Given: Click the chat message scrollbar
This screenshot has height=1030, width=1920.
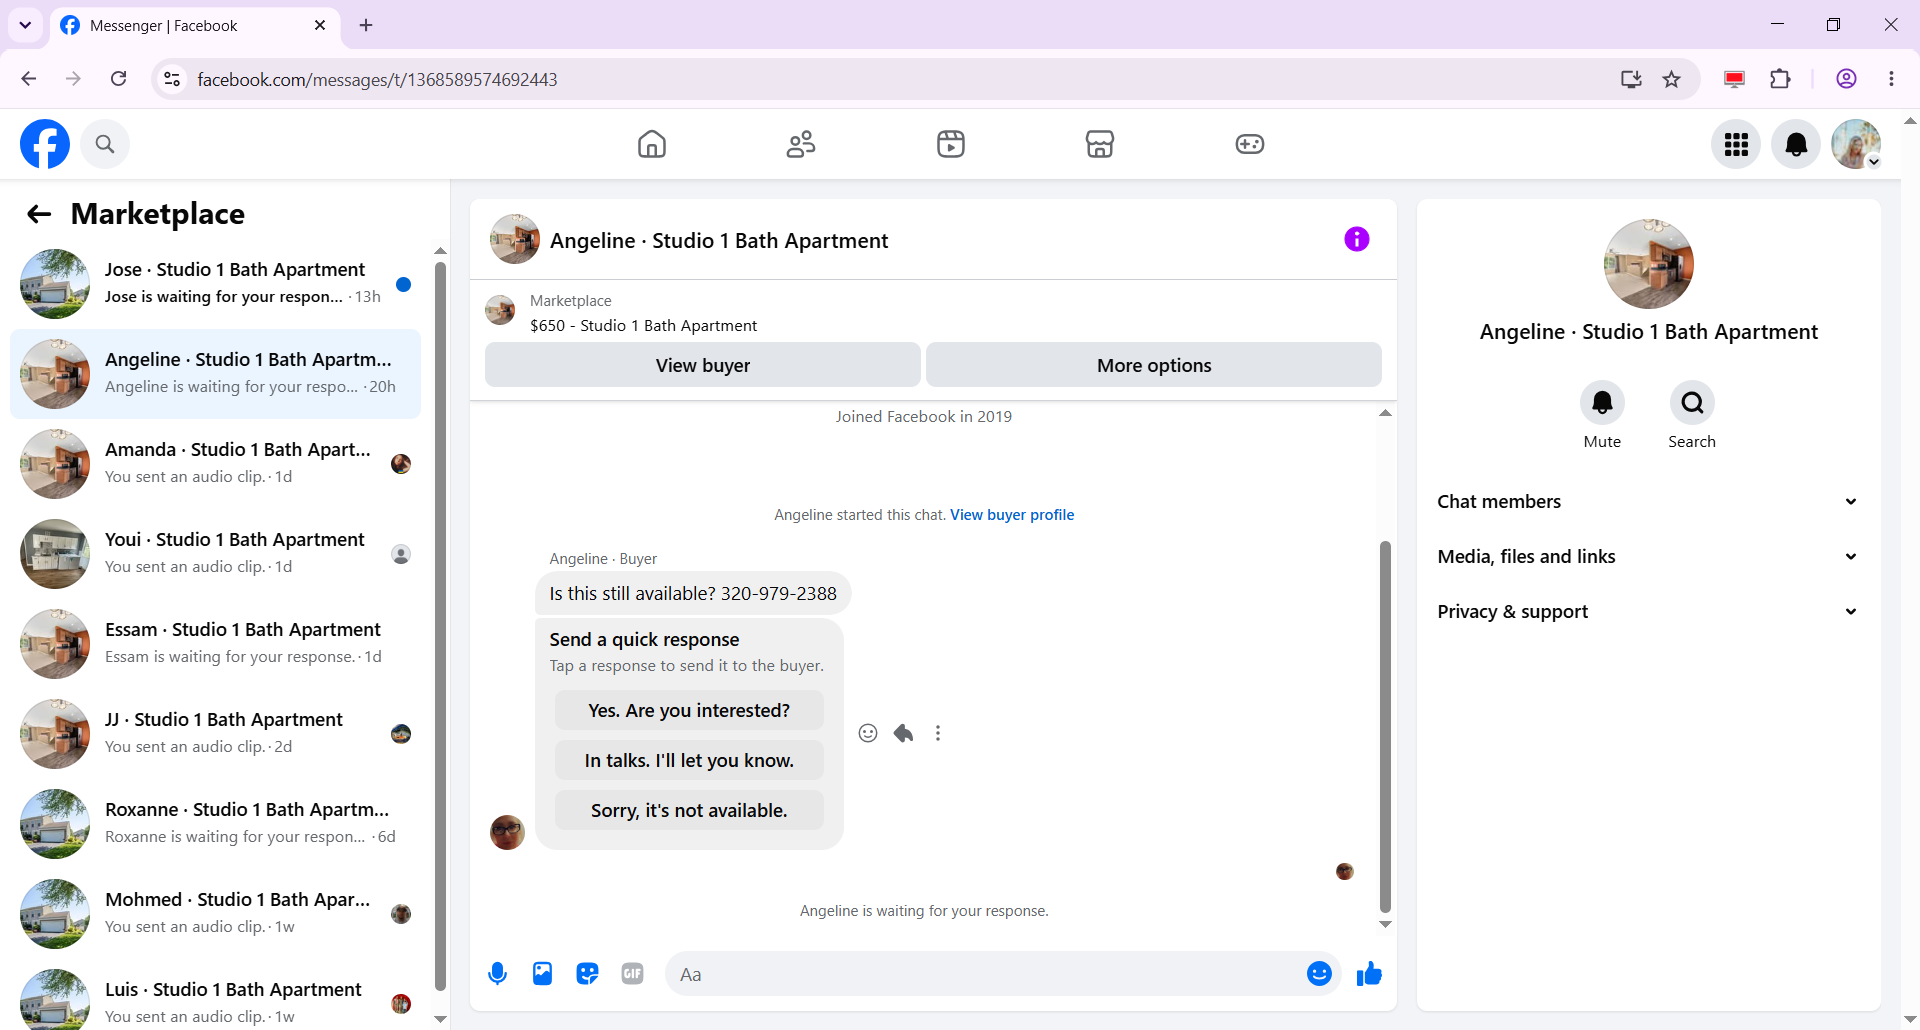Looking at the screenshot, I should [1385, 727].
